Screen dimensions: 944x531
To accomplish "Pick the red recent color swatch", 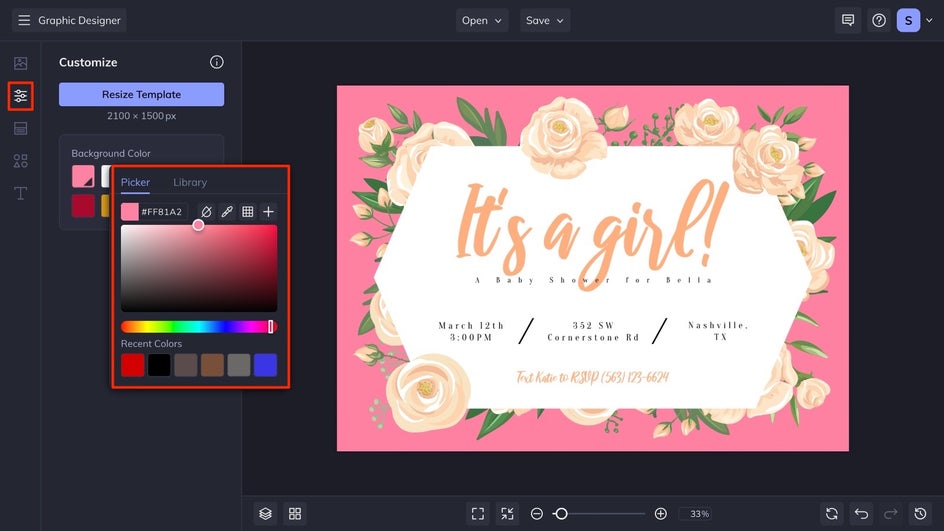I will click(133, 365).
